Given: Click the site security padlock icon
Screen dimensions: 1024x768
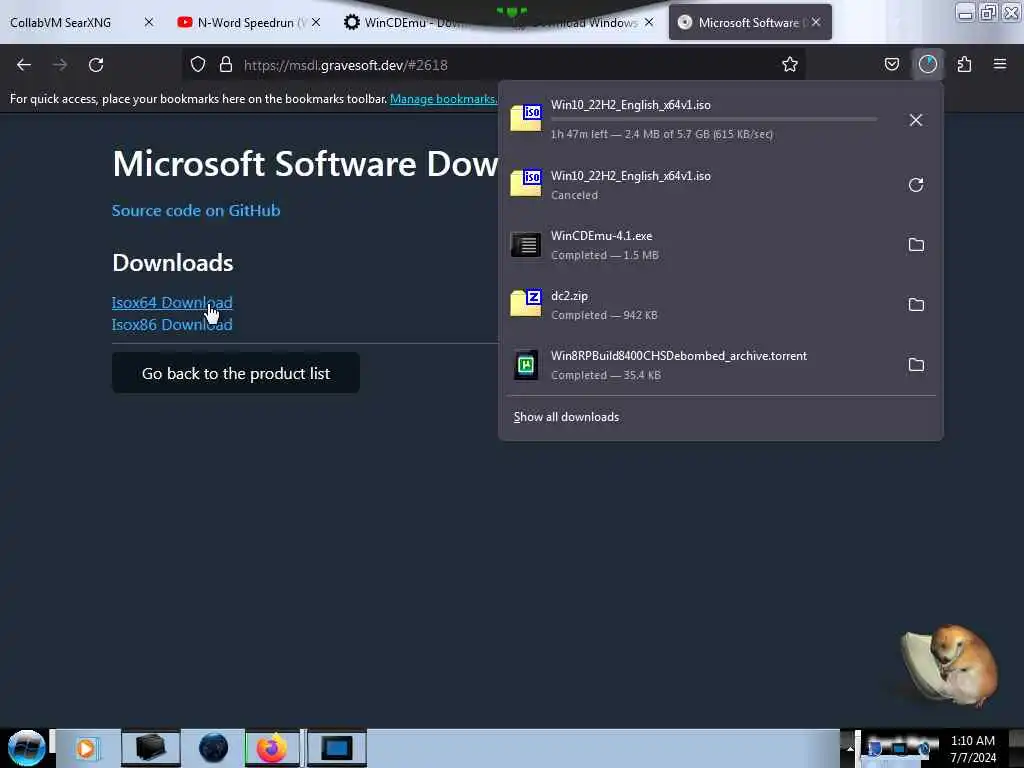Looking at the screenshot, I should (x=226, y=65).
